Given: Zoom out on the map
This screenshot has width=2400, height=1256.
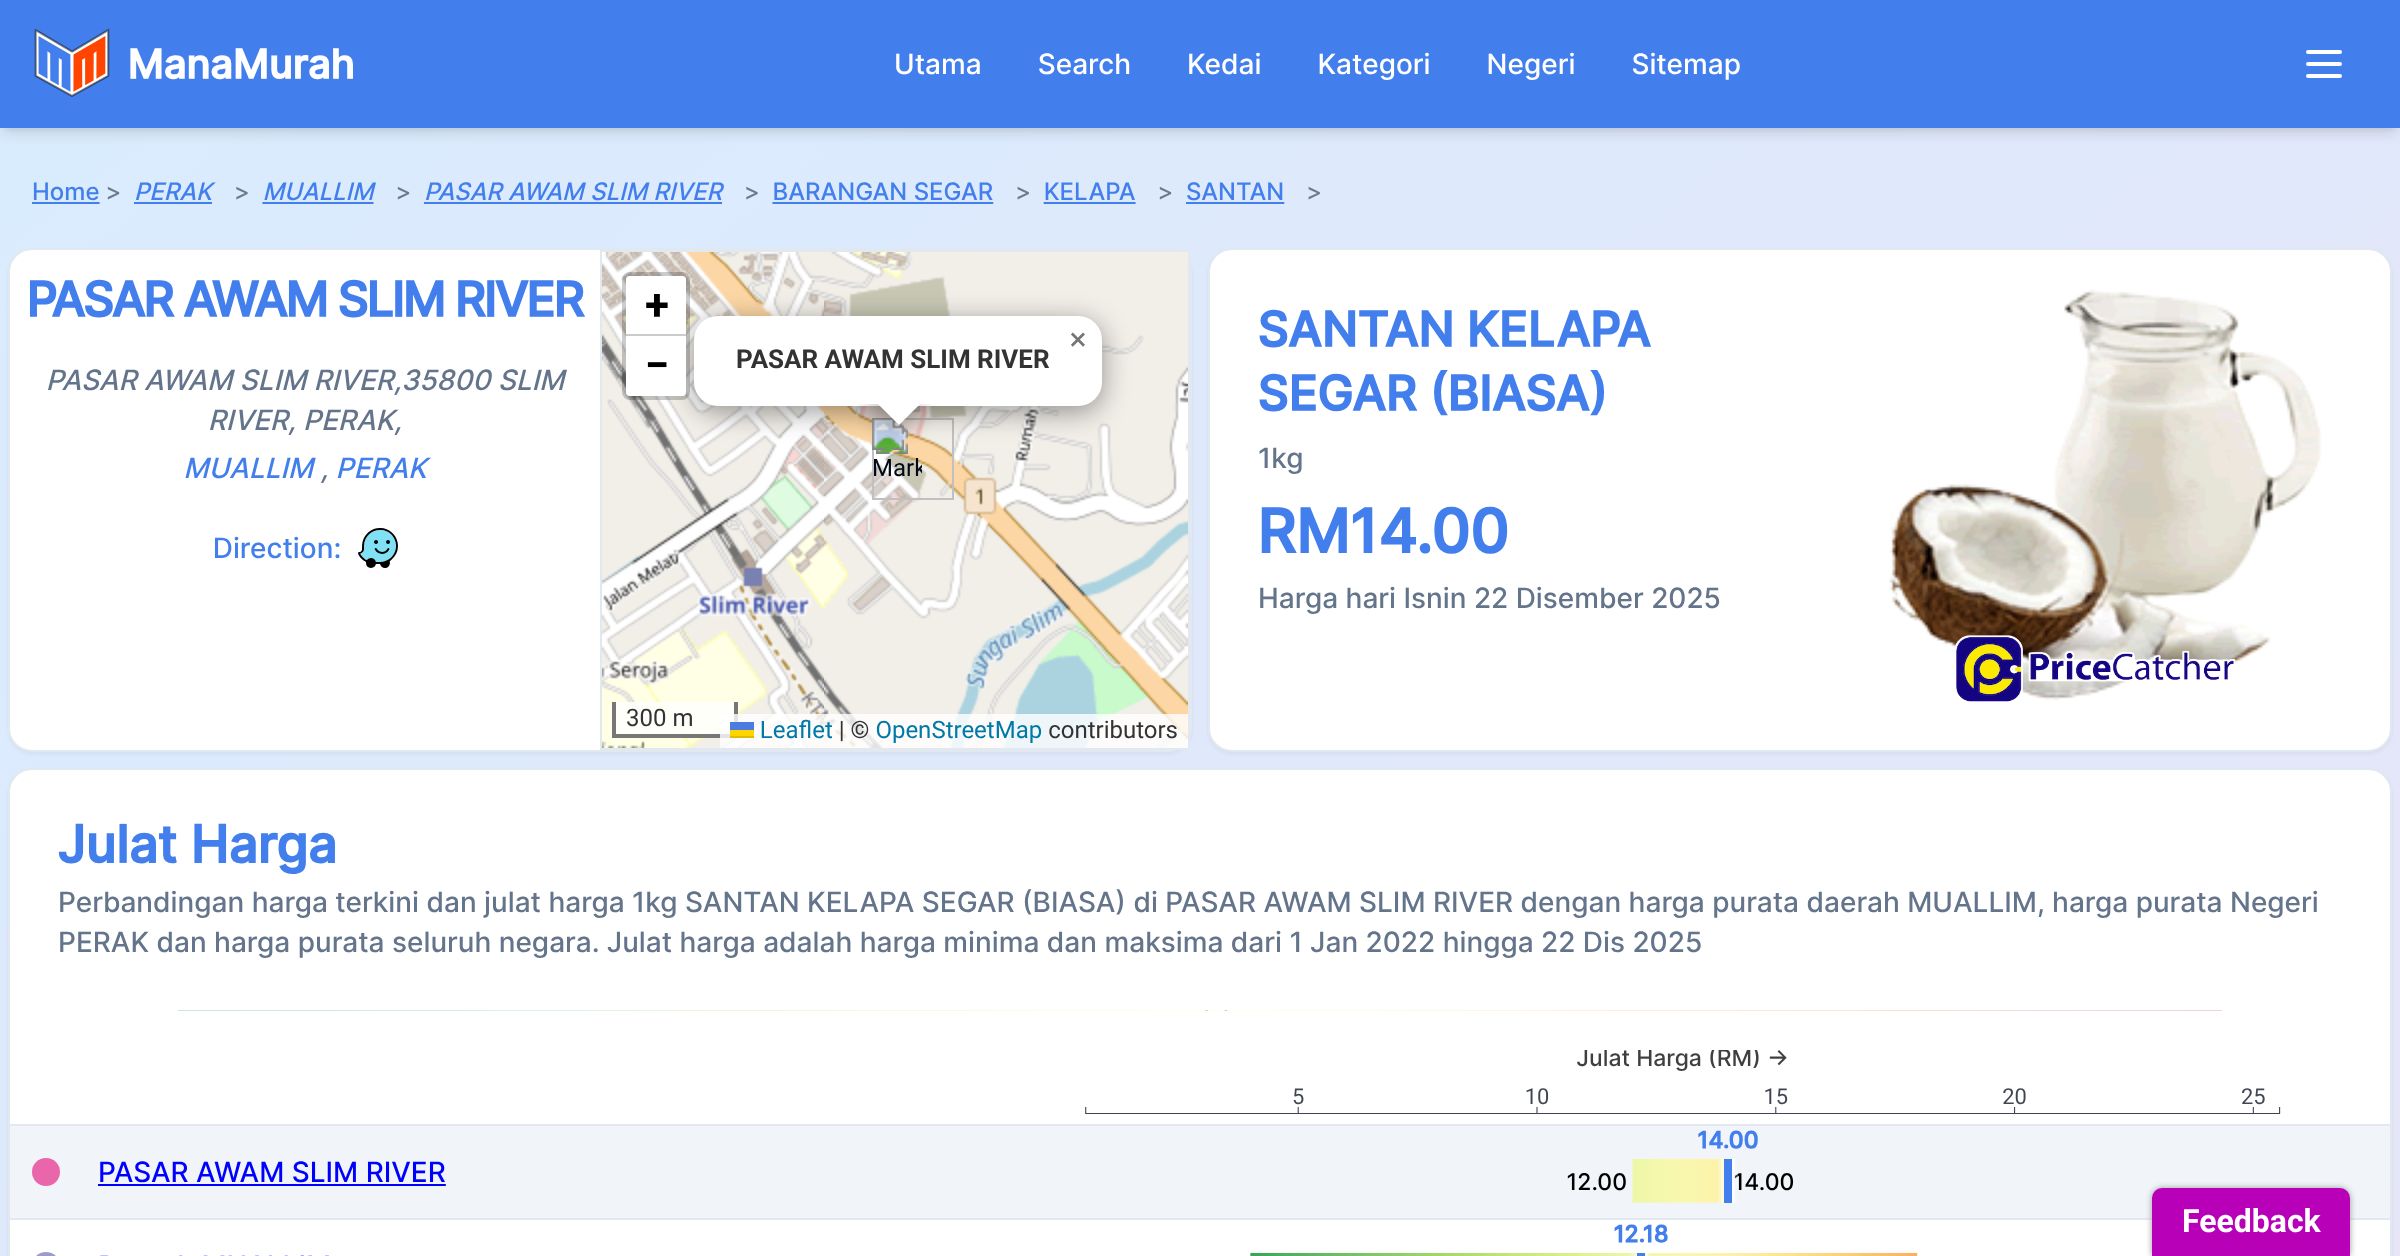Looking at the screenshot, I should pos(656,365).
